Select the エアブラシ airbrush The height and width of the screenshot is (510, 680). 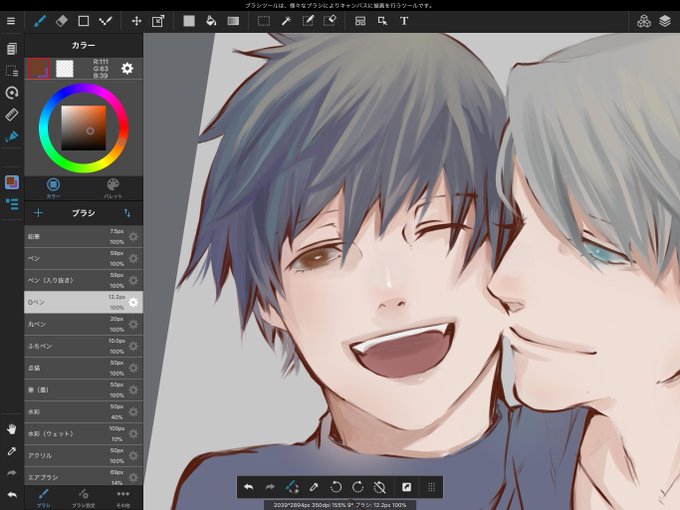coord(83,476)
